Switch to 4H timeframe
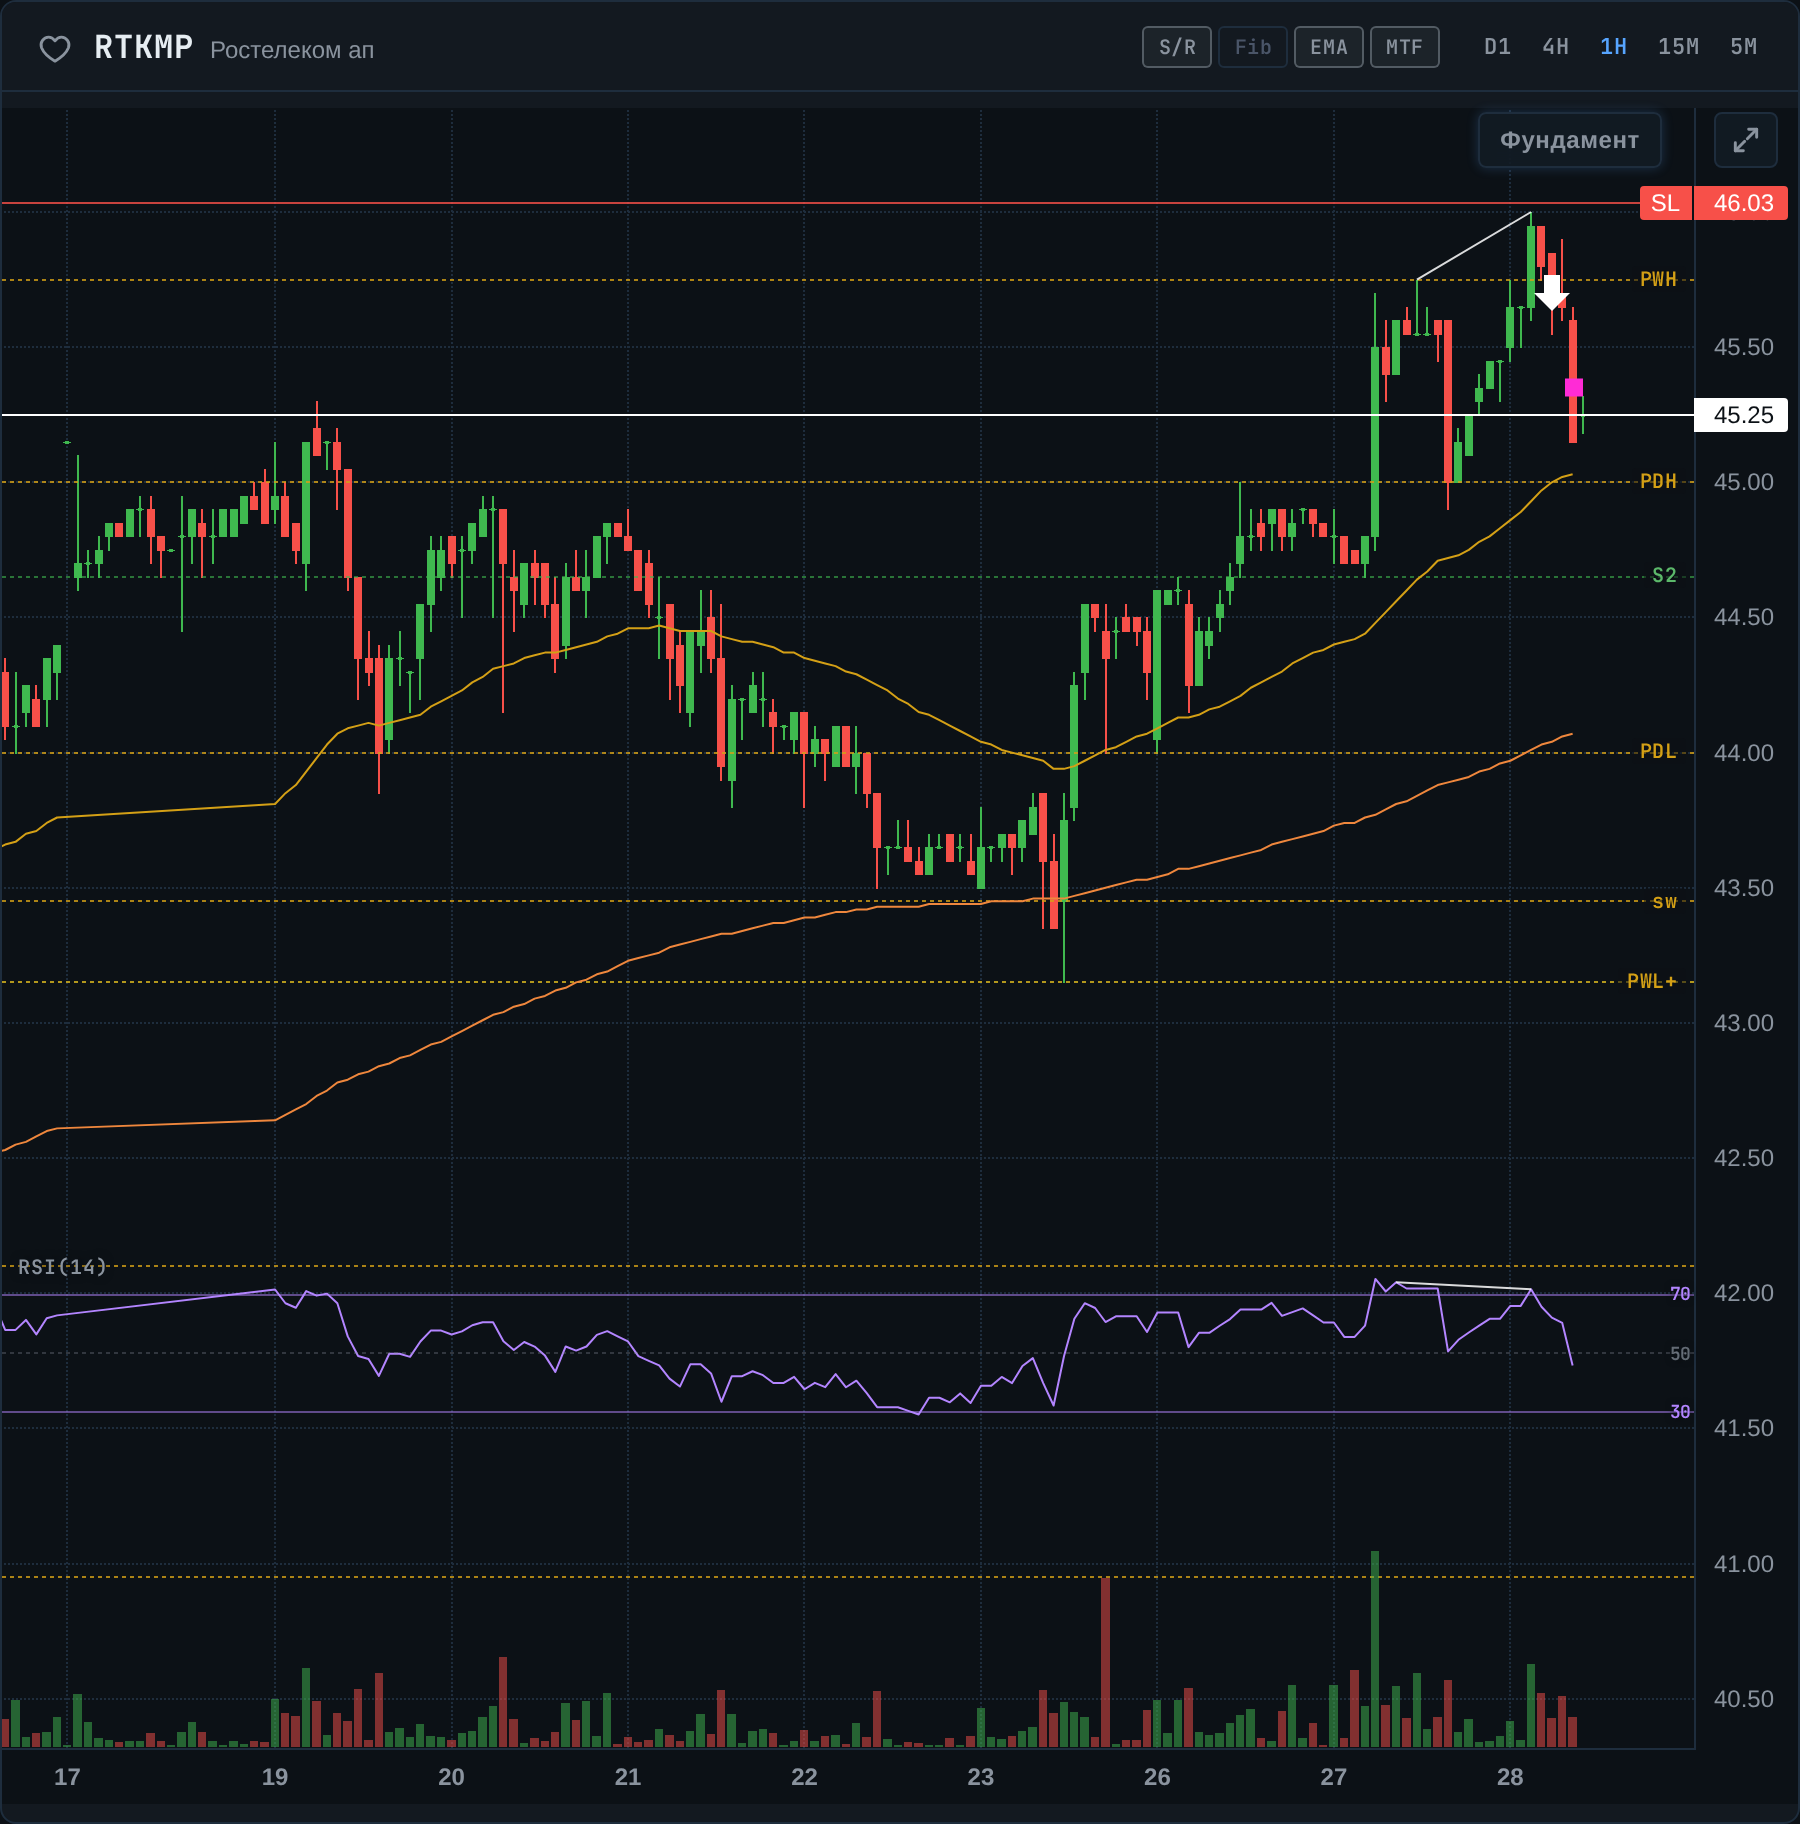1800x1824 pixels. point(1555,47)
